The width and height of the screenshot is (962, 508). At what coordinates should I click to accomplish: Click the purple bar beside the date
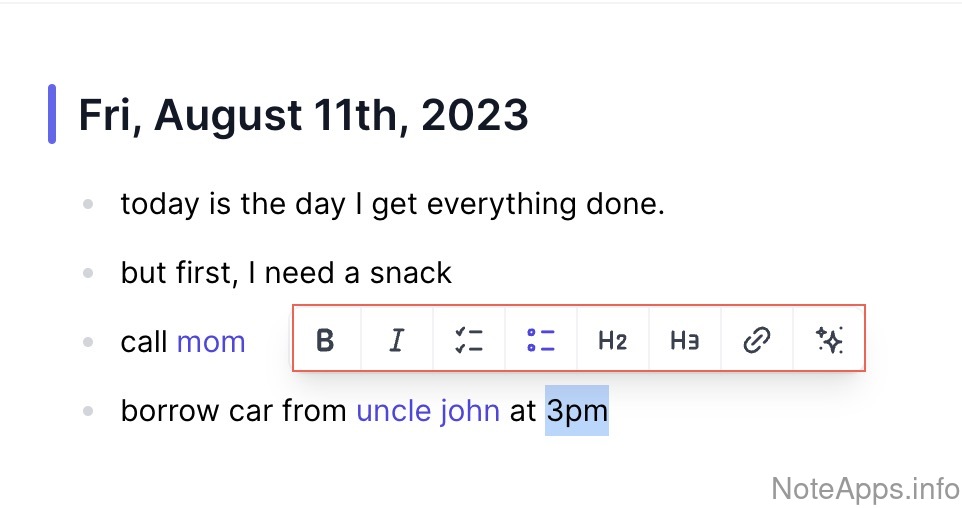pos(52,115)
